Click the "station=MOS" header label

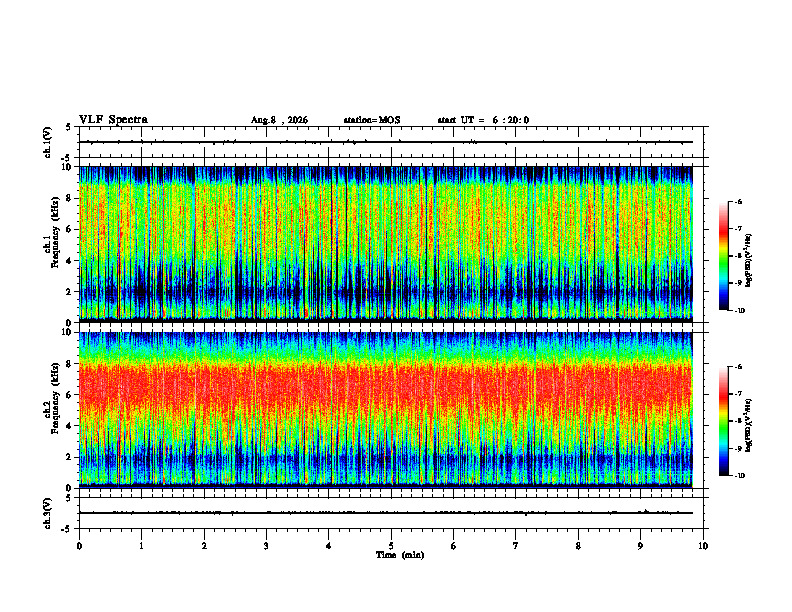pyautogui.click(x=372, y=120)
